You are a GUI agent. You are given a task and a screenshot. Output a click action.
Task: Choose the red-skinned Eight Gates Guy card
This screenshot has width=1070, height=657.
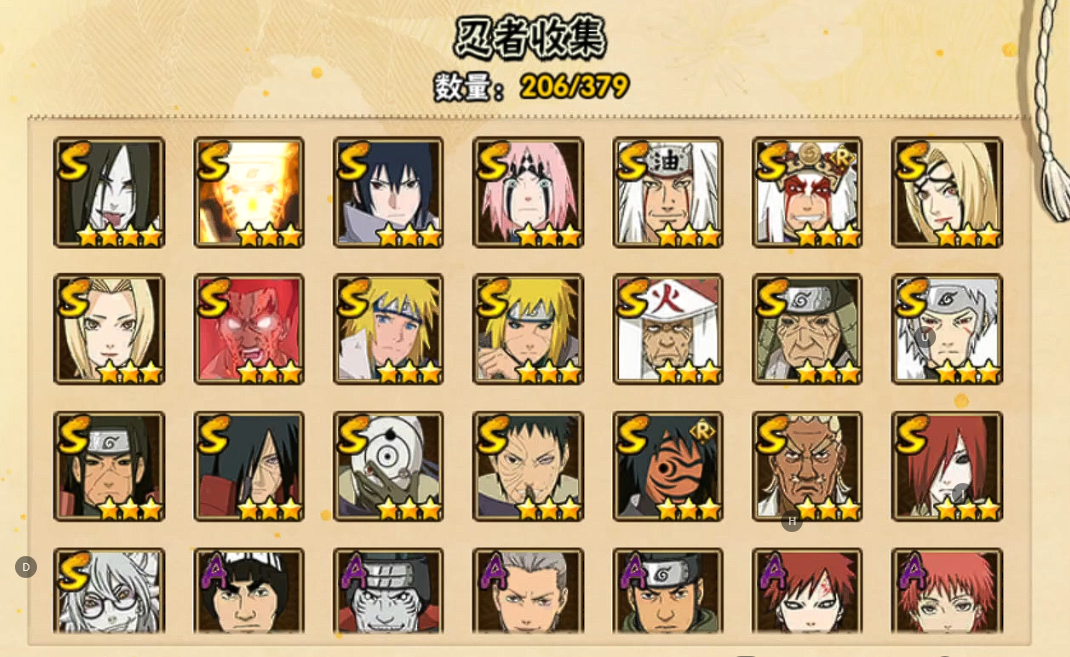pyautogui.click(x=249, y=330)
